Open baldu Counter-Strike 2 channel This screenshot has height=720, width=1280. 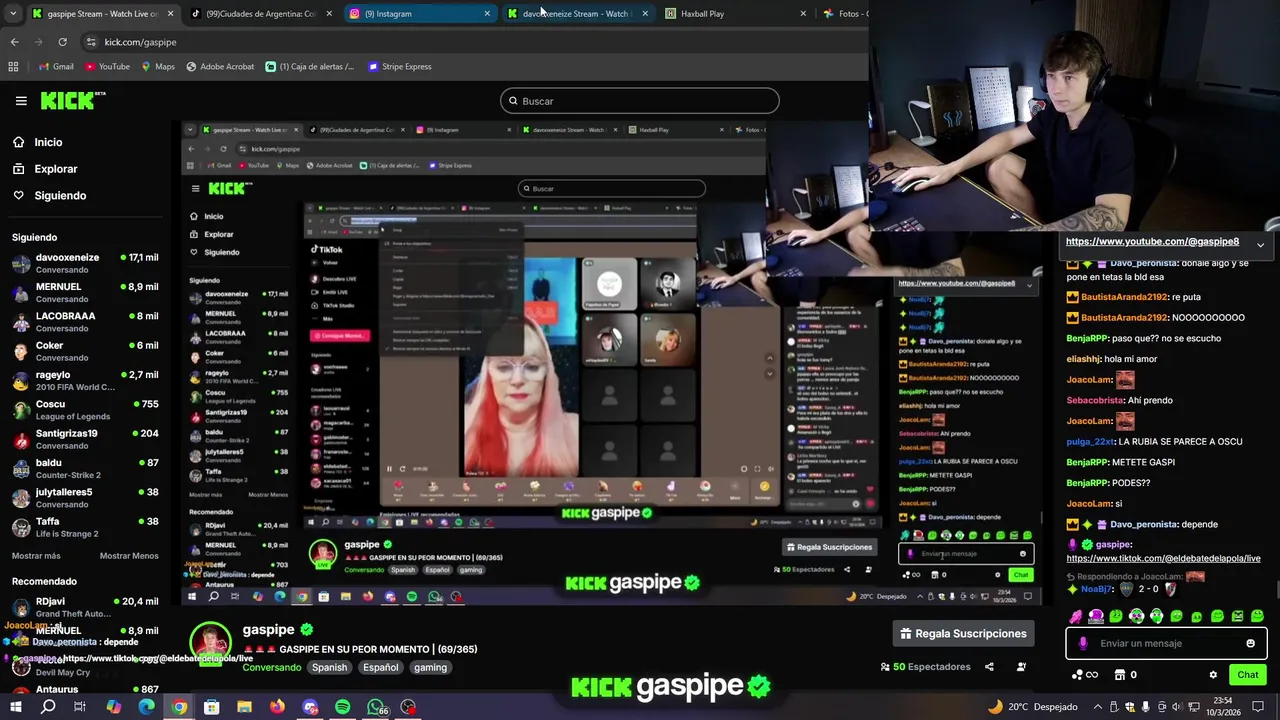coord(84,469)
